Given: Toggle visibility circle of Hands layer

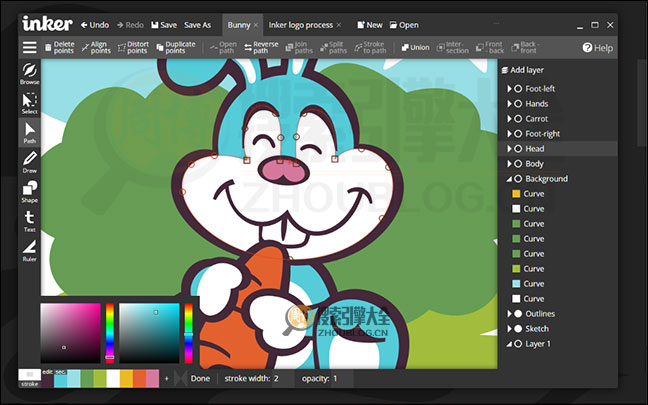Looking at the screenshot, I should point(518,104).
